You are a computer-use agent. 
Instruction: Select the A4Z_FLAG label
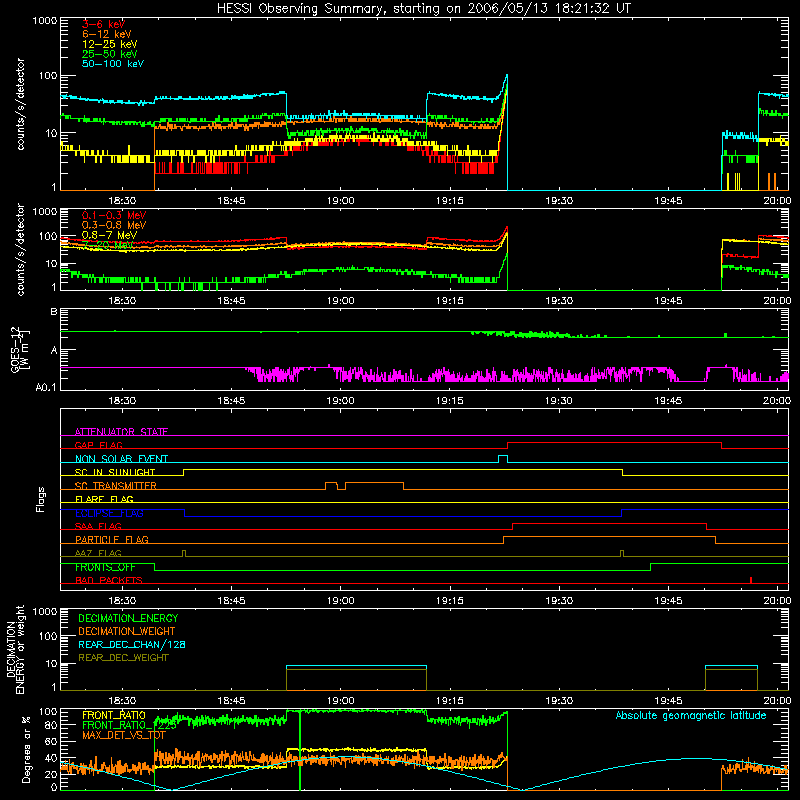point(98,553)
